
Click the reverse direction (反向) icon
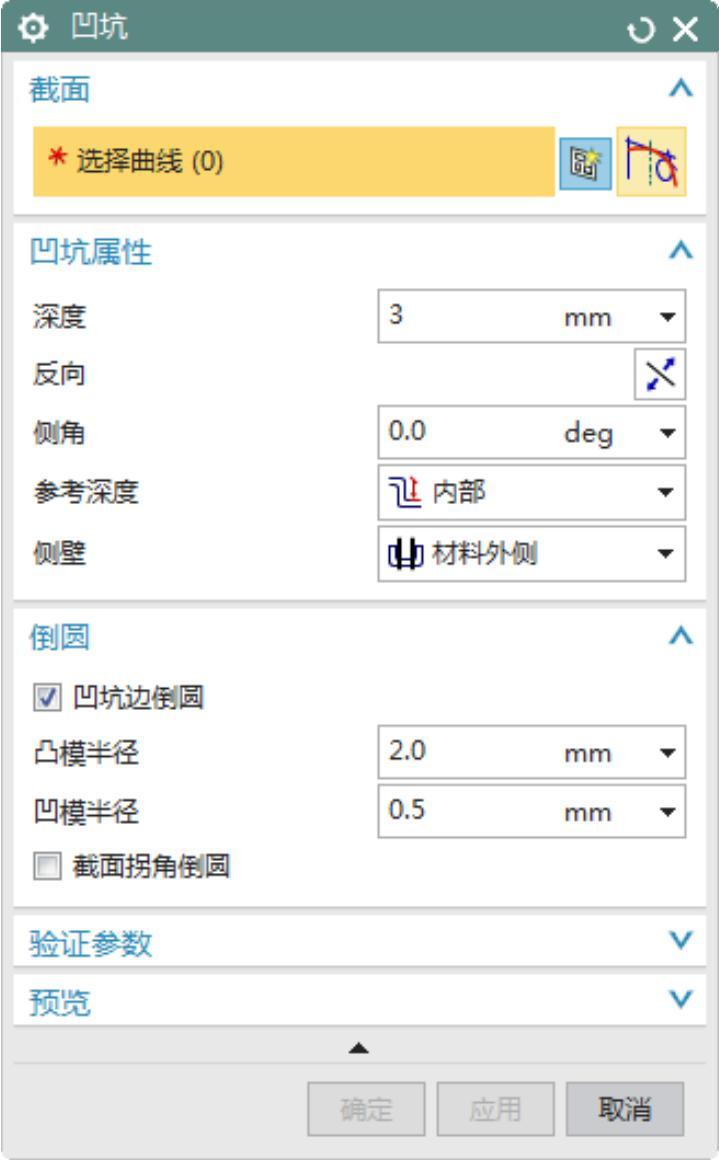click(659, 375)
